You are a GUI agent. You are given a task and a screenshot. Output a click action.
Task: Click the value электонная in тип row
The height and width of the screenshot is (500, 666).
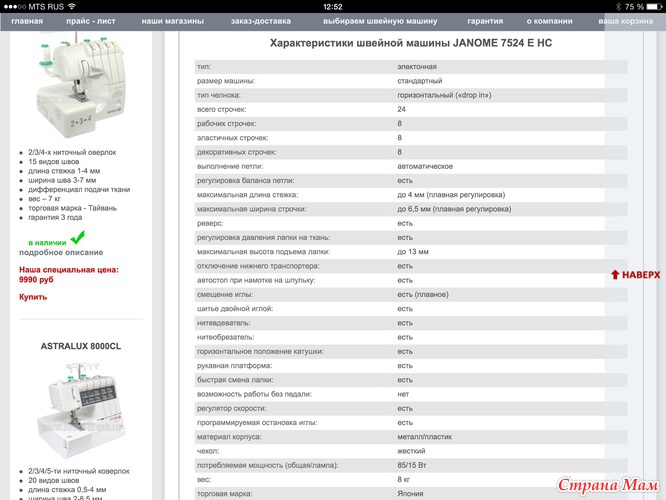417,67
